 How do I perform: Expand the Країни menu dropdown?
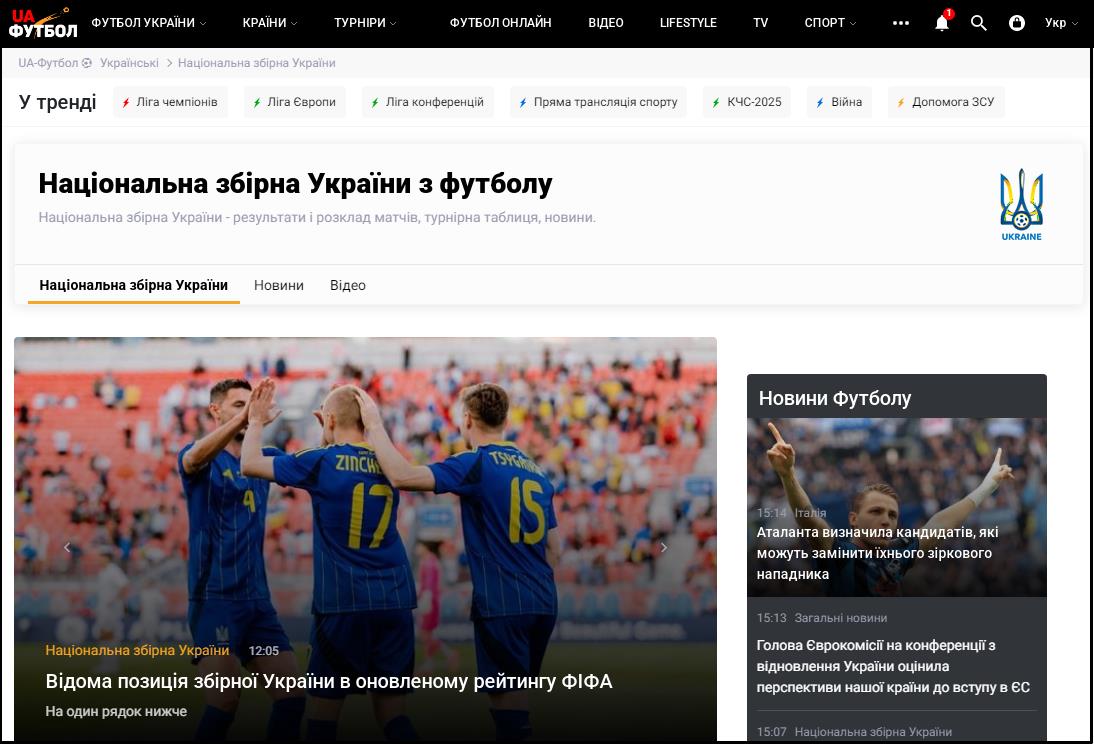pyautogui.click(x=270, y=23)
